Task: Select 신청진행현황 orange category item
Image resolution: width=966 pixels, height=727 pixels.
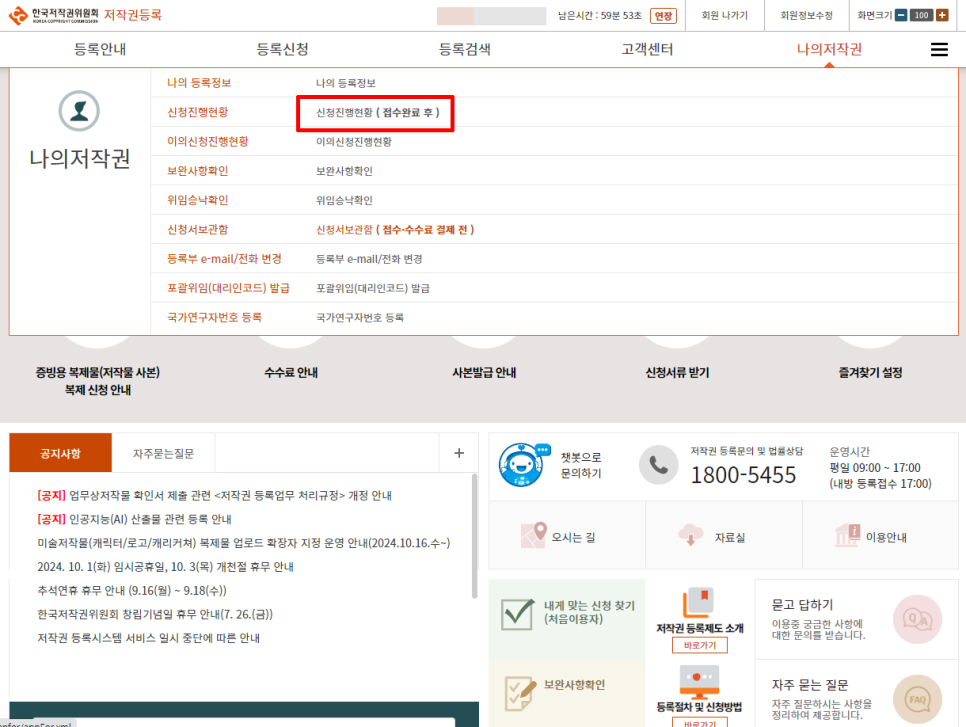Action: [x=198, y=112]
